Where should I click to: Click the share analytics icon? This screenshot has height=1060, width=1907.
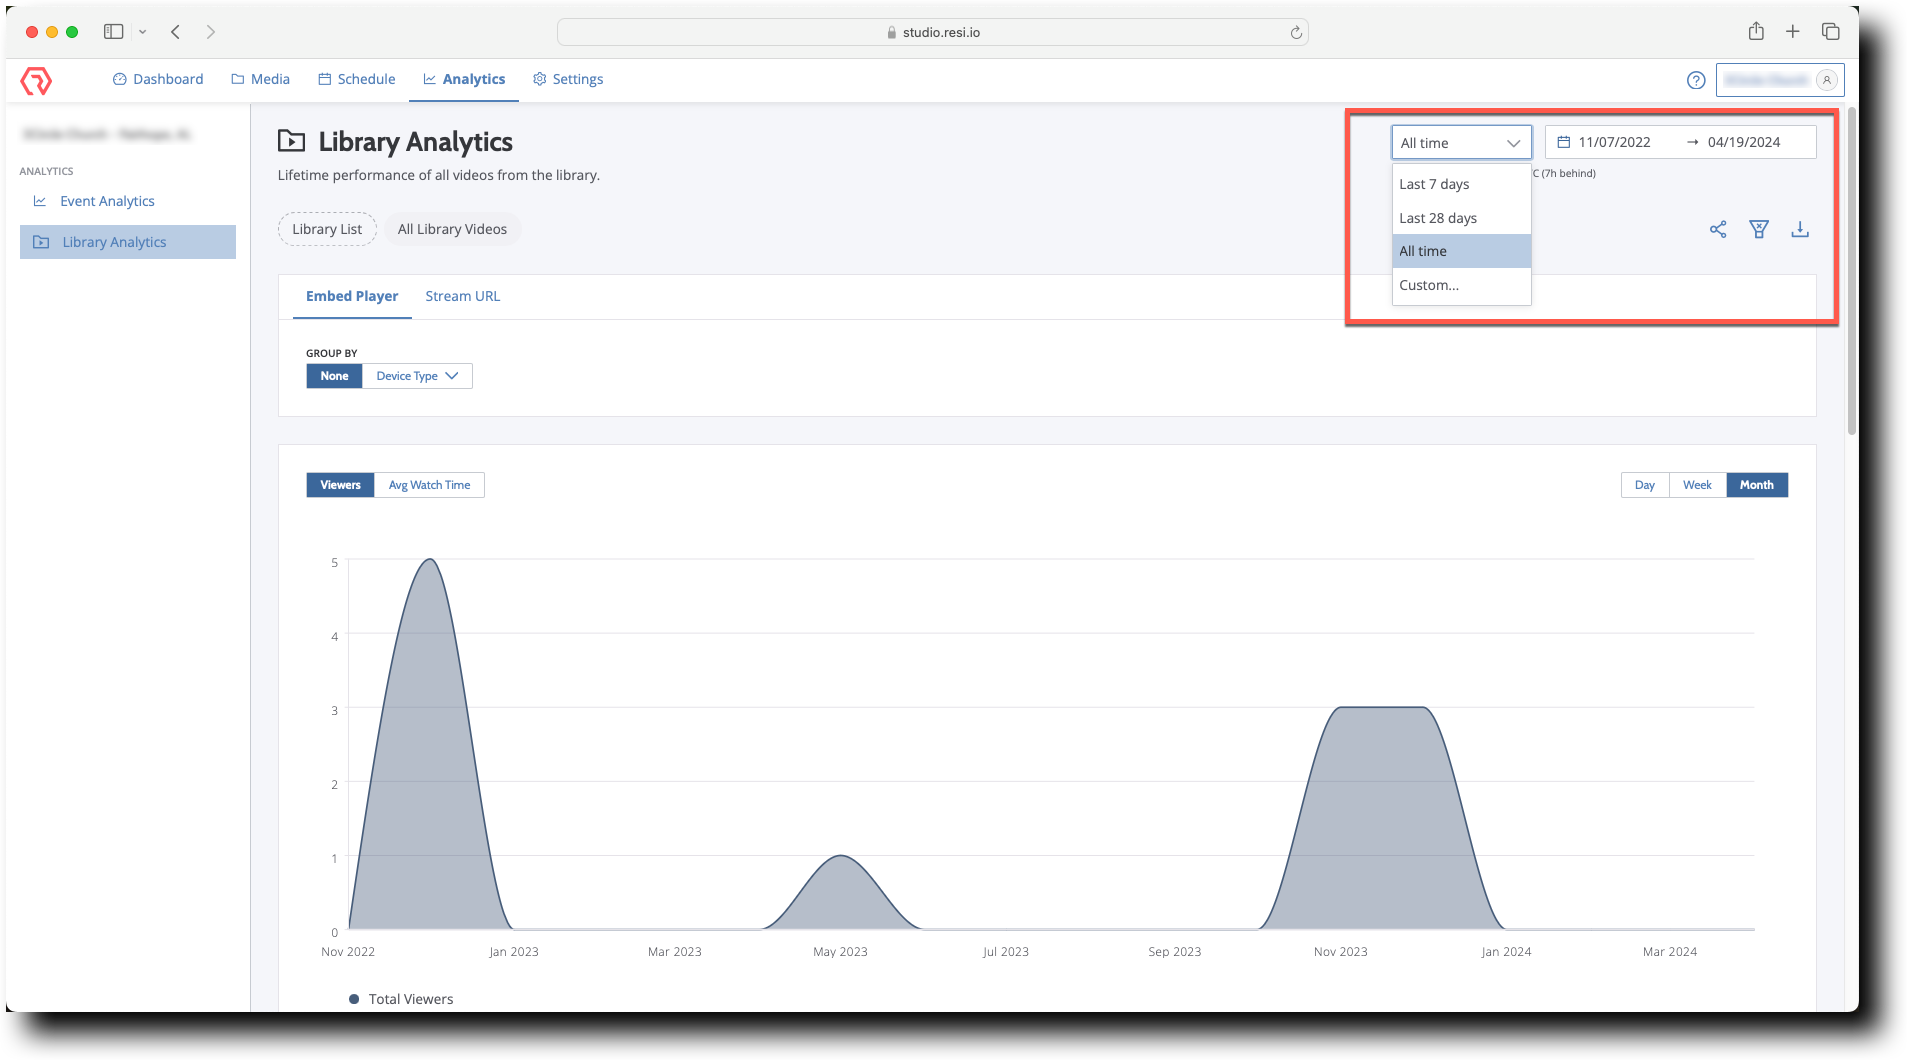1718,229
